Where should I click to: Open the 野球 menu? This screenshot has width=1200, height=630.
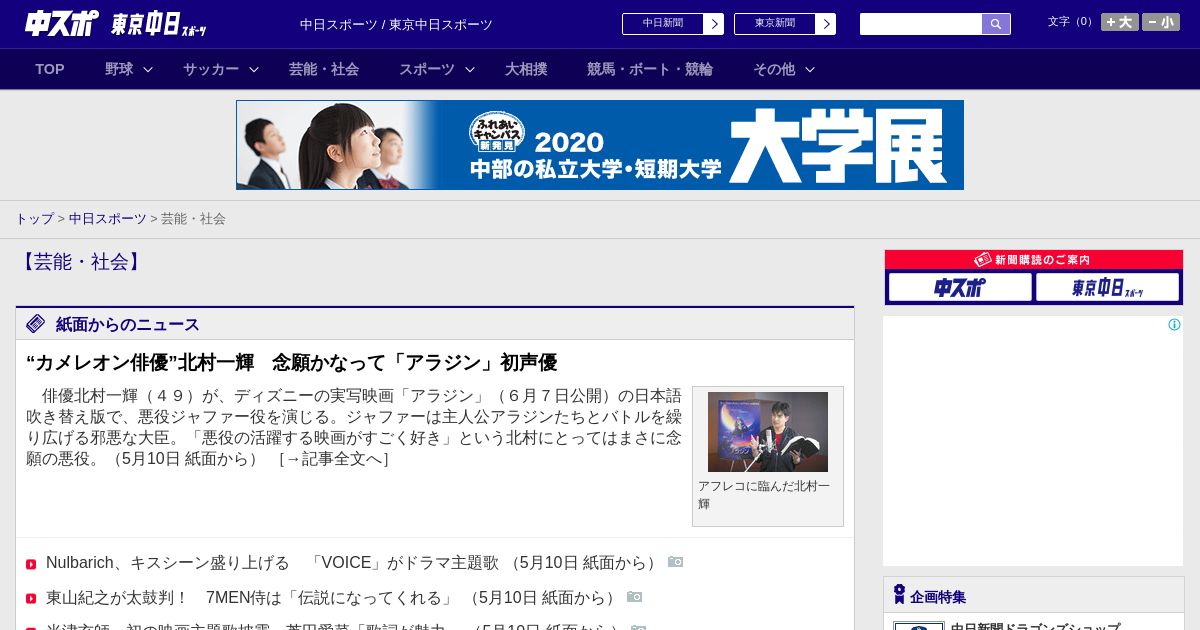(119, 69)
